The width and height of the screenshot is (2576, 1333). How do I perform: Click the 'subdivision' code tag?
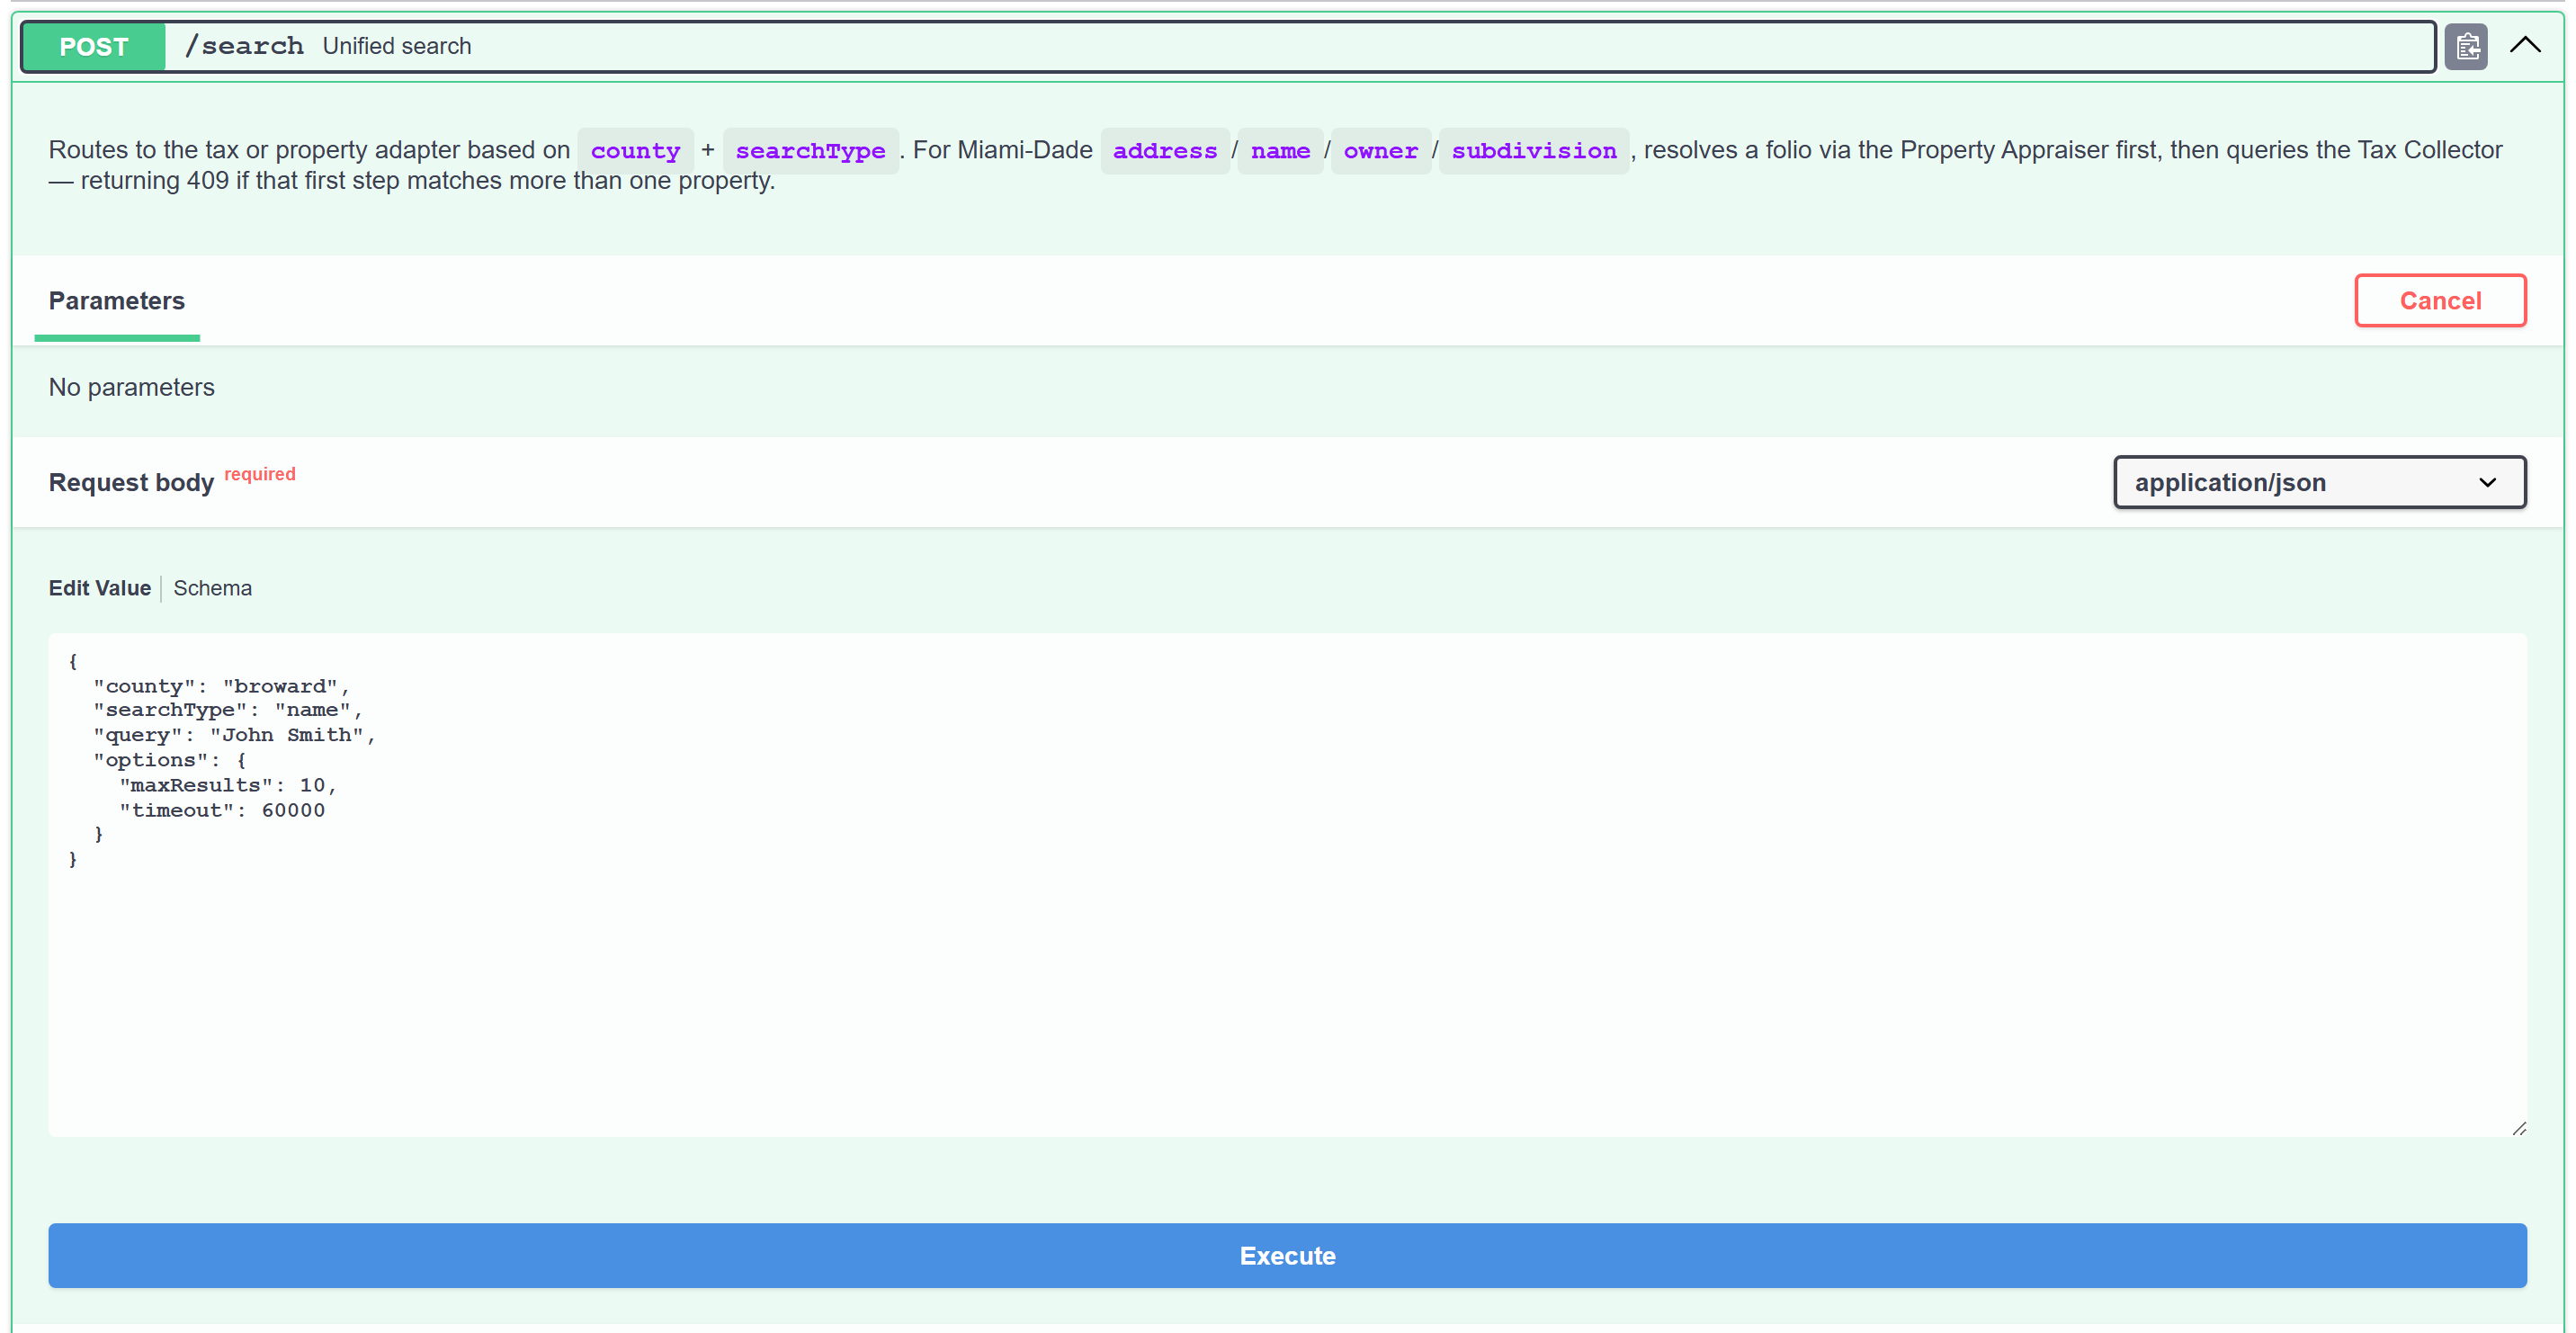tap(1534, 151)
